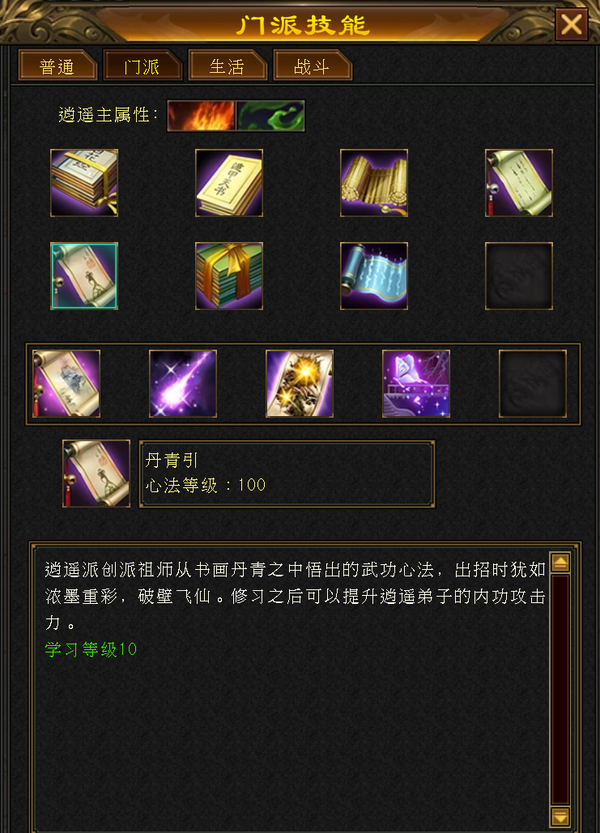
Task: Select the cream paper scroll with tassel icon
Action: click(x=519, y=183)
